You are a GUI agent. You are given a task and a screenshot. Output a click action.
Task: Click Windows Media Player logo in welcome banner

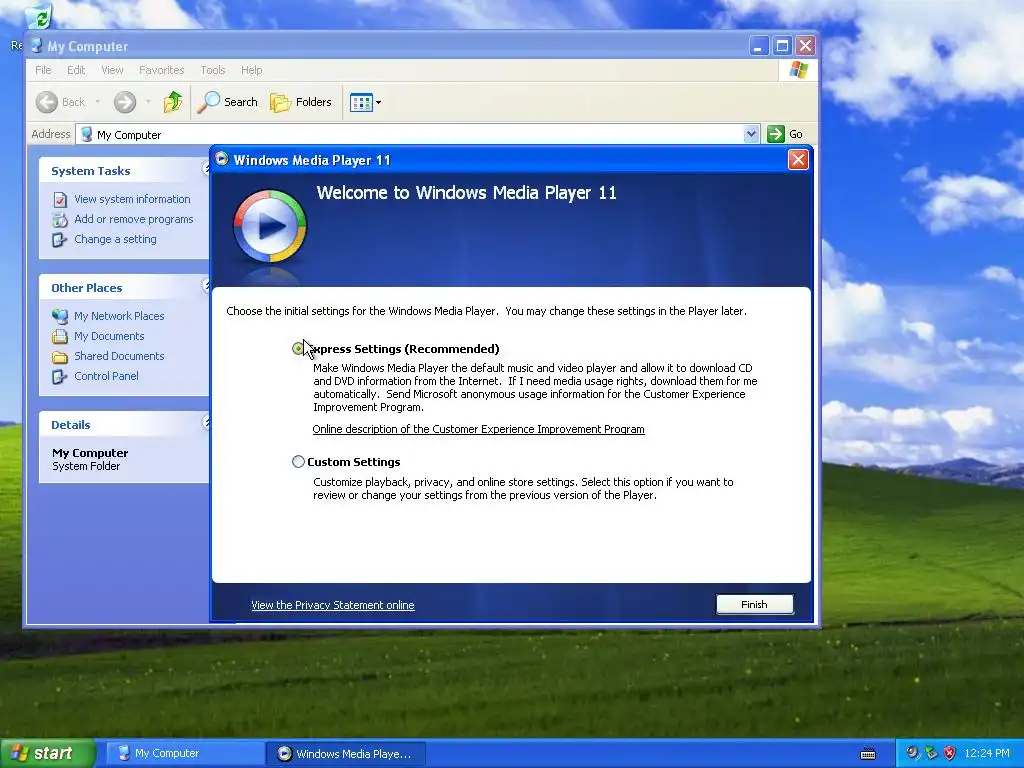269,227
